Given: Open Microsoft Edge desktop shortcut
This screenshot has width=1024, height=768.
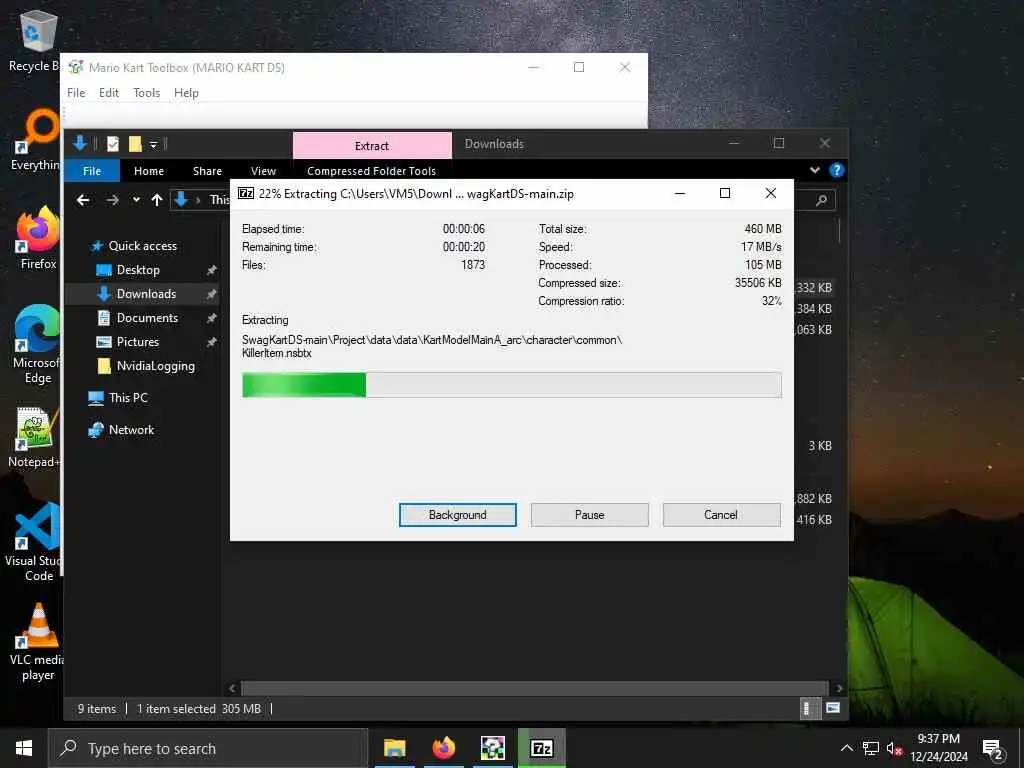Looking at the screenshot, I should coord(37,345).
